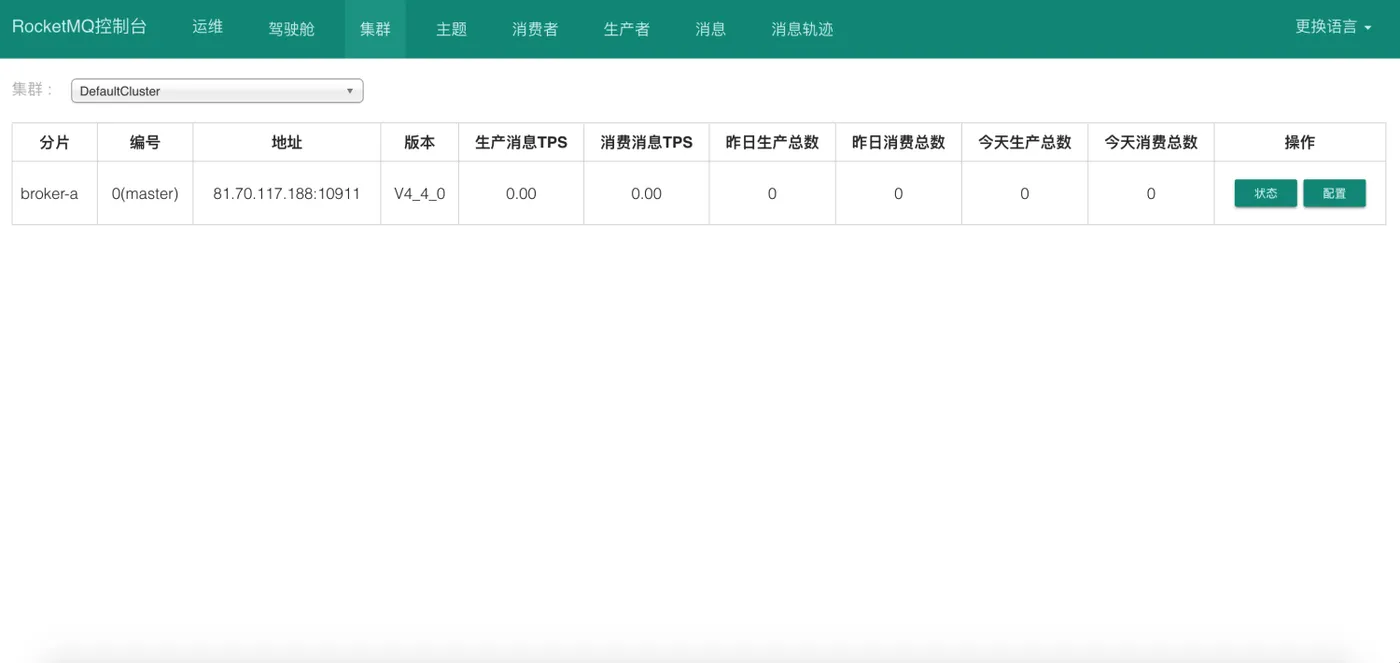This screenshot has height=663, width=1400.
Task: Switch to the 消费者 tab
Action: pos(535,28)
